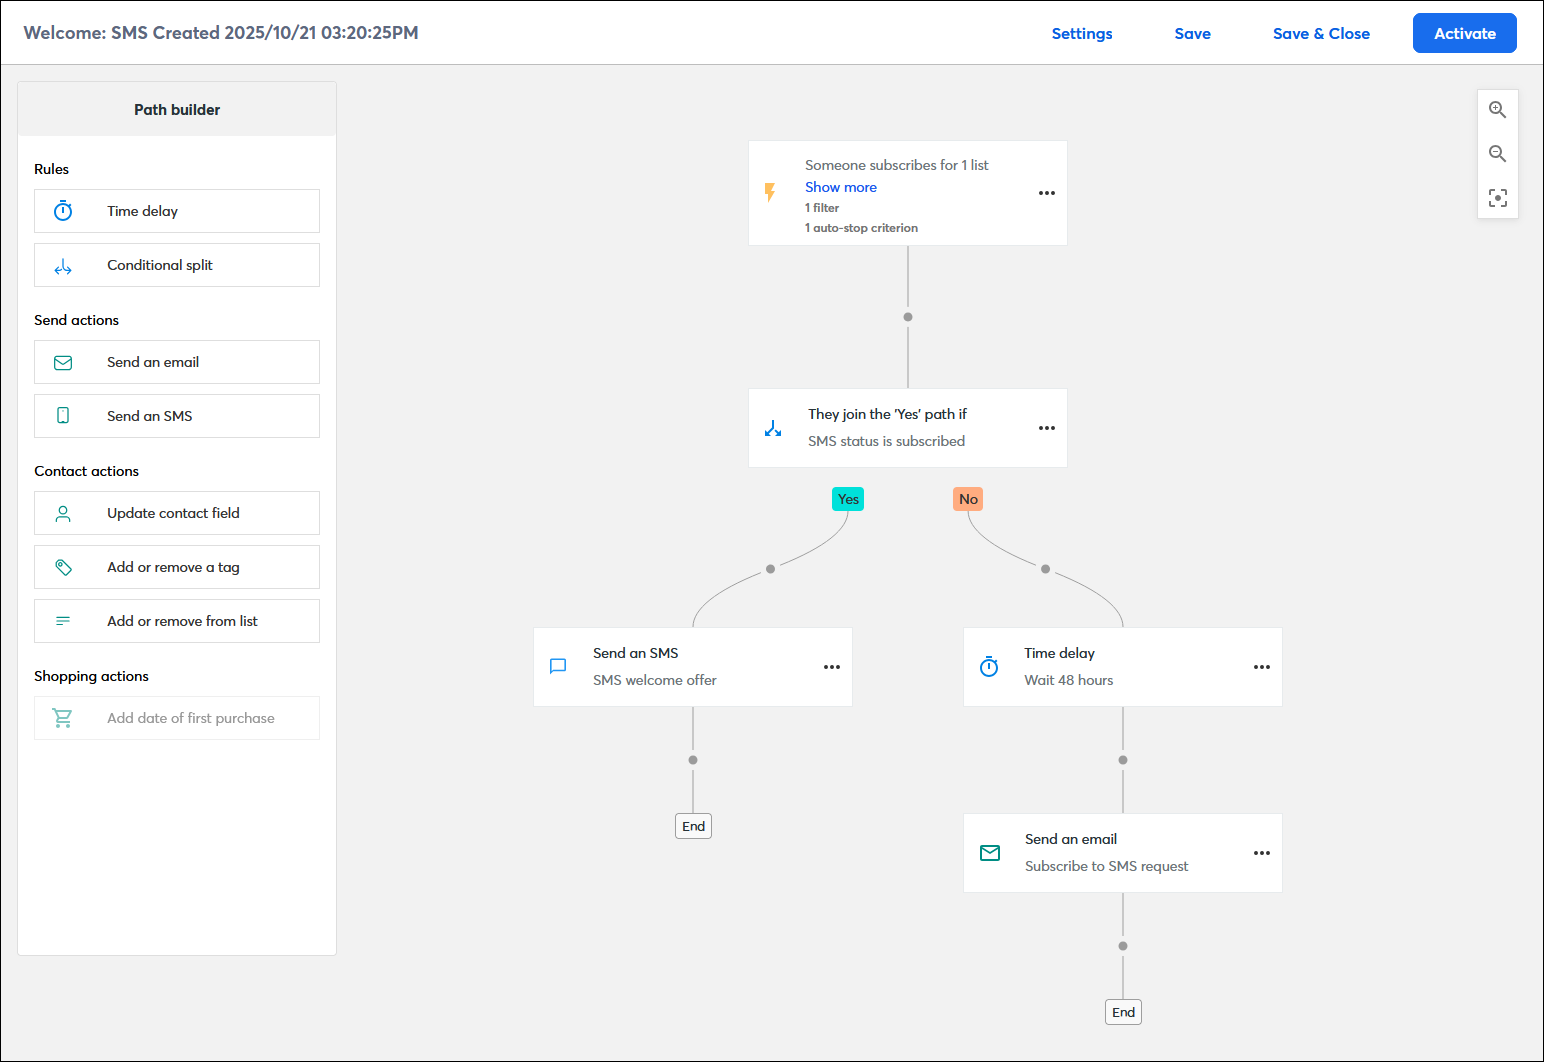Click the '1 auto-stop criterion' text
Viewport: 1544px width, 1062px height.
coord(861,228)
